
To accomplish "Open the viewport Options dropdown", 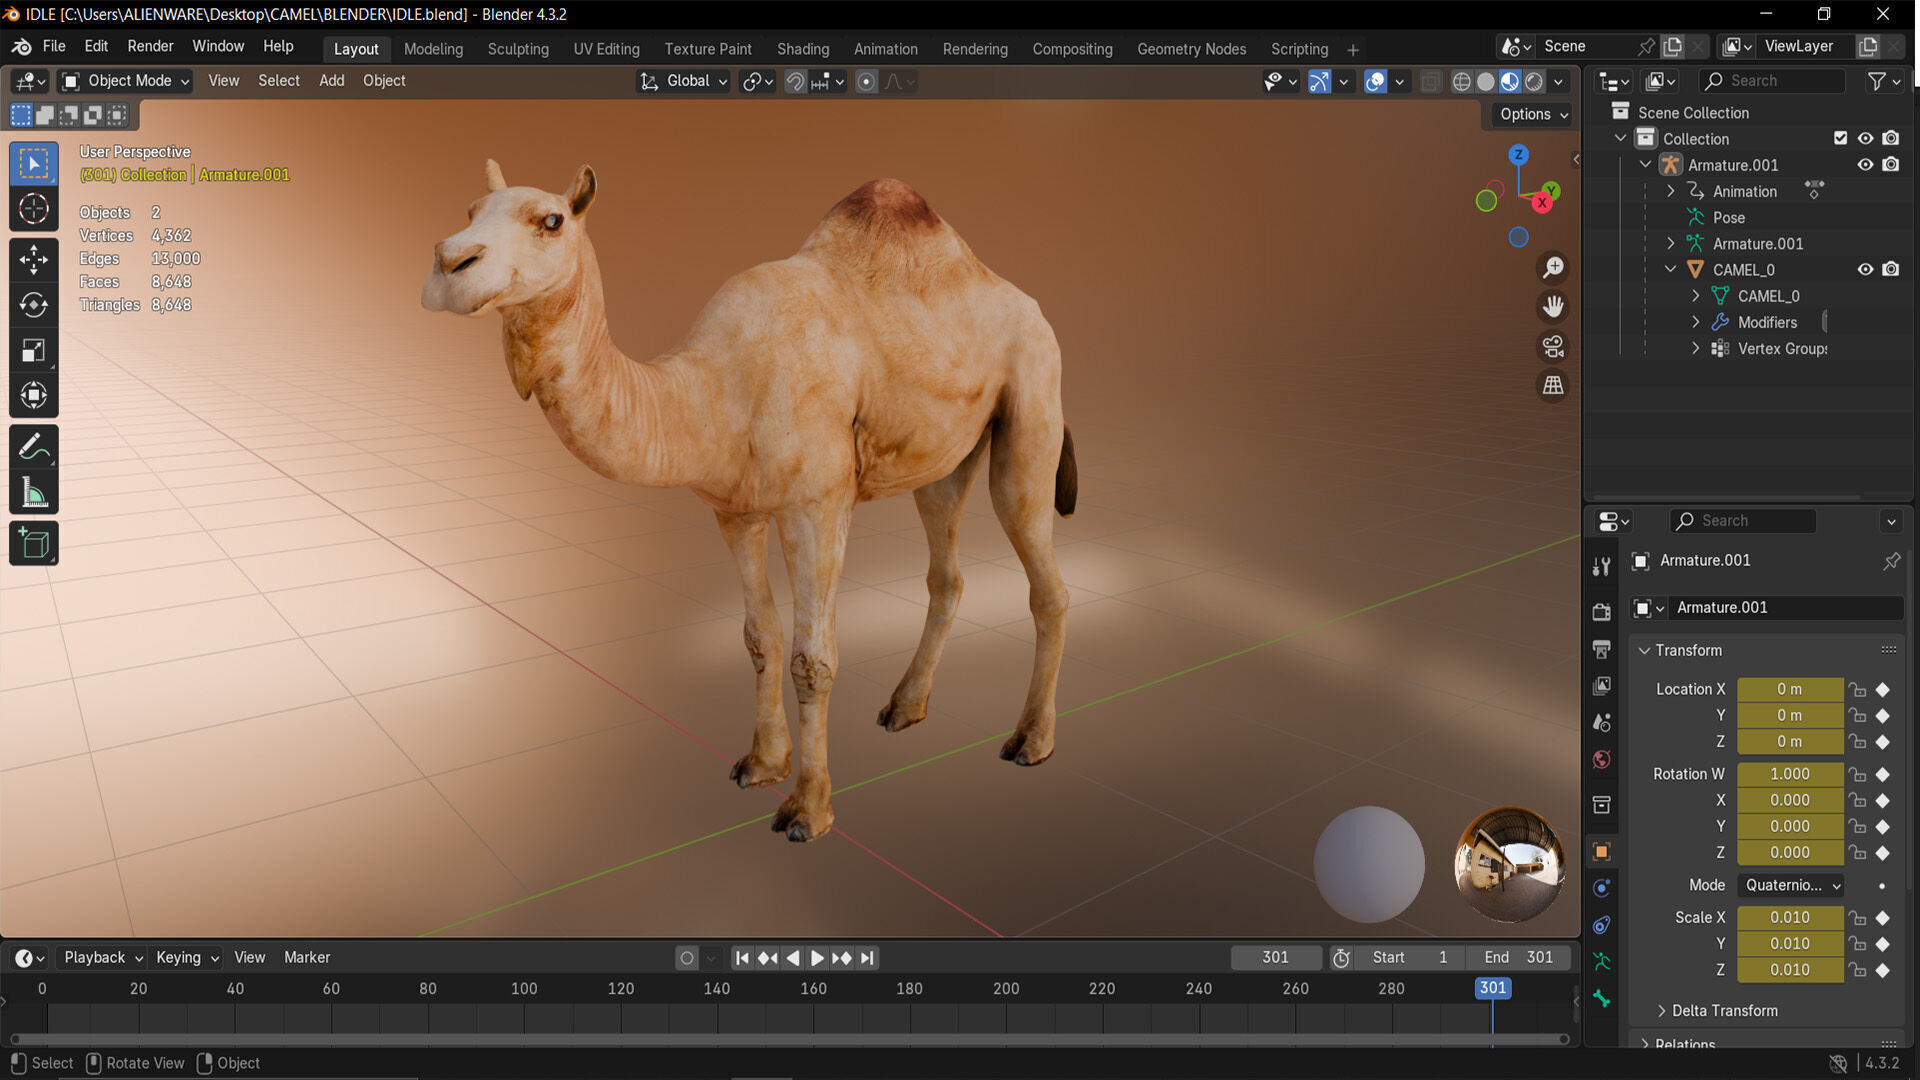I will 1533,114.
